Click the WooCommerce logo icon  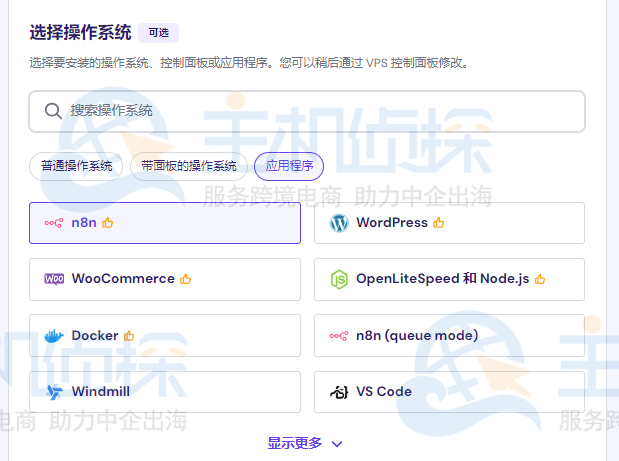point(54,279)
